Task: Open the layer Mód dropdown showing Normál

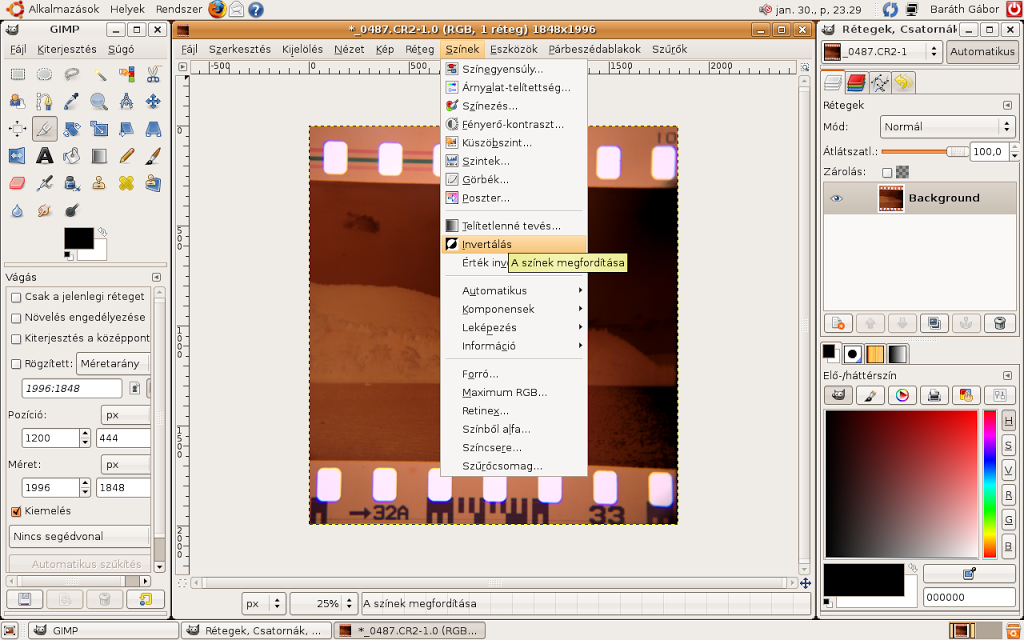Action: click(x=947, y=127)
